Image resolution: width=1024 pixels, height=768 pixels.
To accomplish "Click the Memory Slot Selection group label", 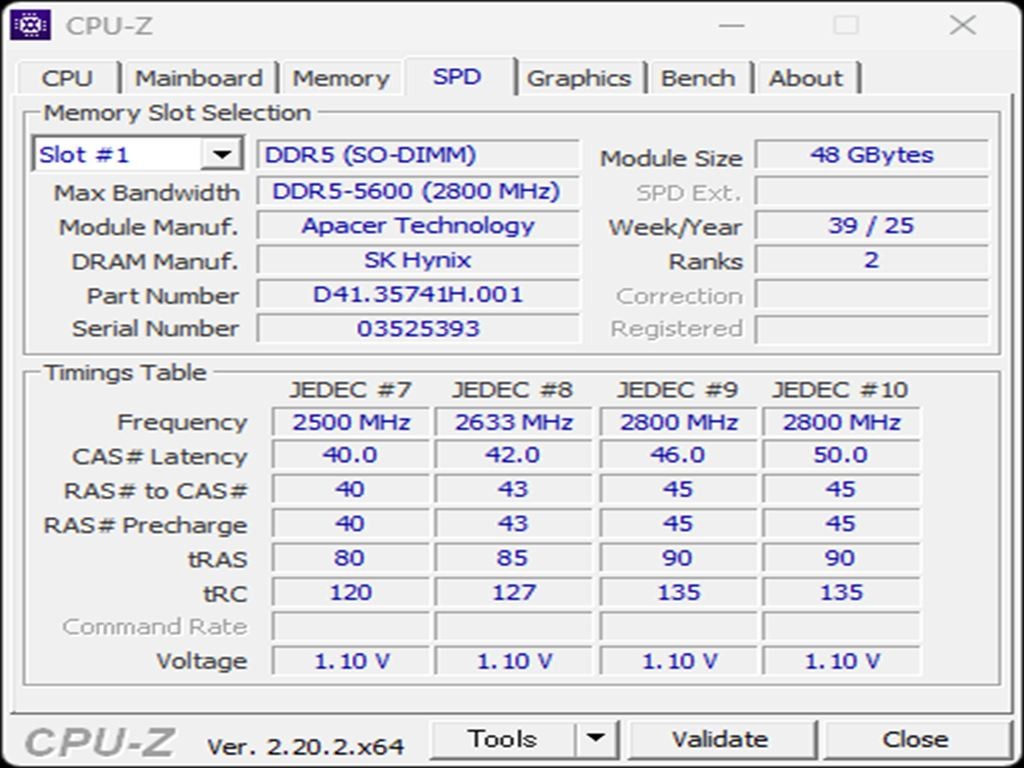I will tap(177, 113).
